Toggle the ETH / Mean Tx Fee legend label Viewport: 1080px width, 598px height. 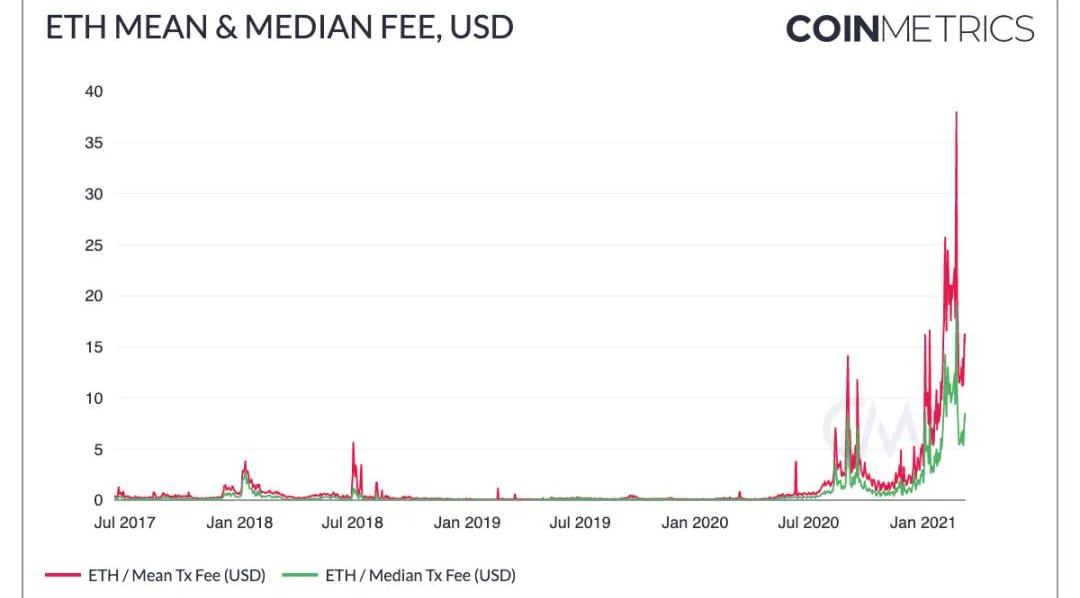(x=178, y=575)
